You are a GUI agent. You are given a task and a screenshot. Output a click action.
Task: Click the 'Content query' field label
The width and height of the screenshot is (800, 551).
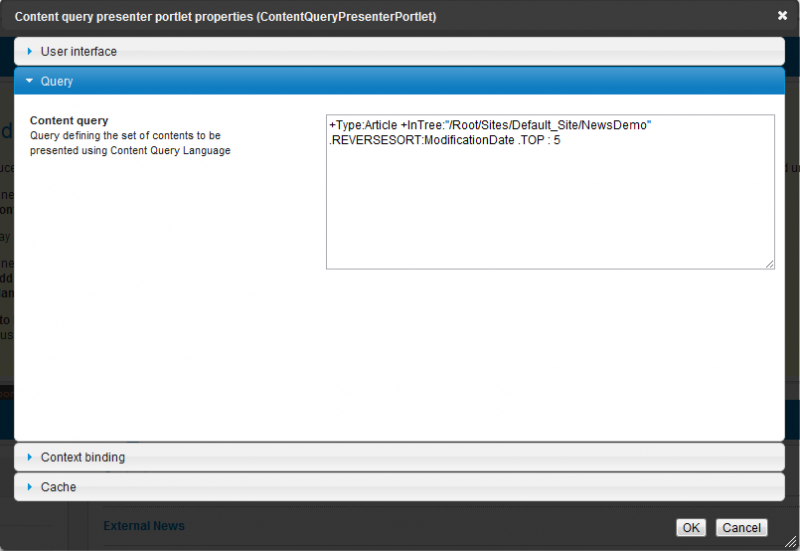click(69, 120)
